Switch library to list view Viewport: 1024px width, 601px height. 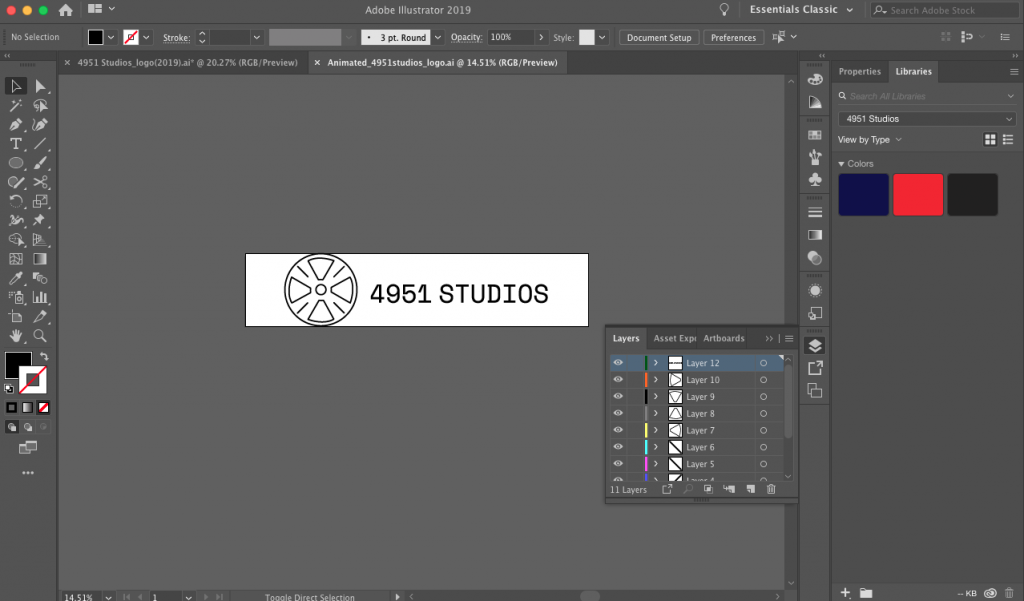(1008, 140)
